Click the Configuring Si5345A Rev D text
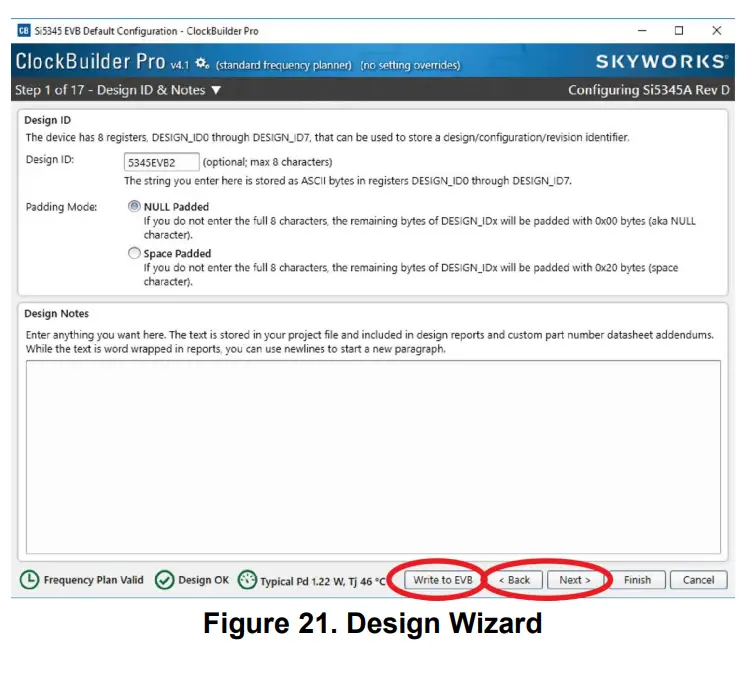The height and width of the screenshot is (685, 740). click(x=649, y=90)
